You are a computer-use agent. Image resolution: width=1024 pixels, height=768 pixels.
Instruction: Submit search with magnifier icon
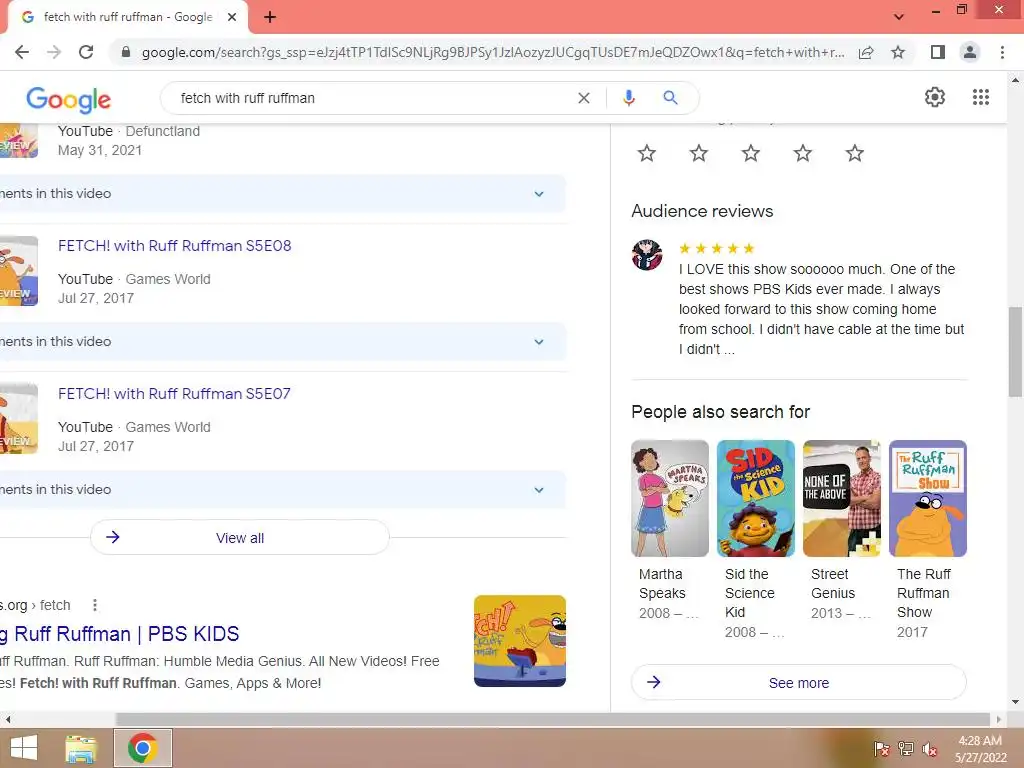coord(670,98)
